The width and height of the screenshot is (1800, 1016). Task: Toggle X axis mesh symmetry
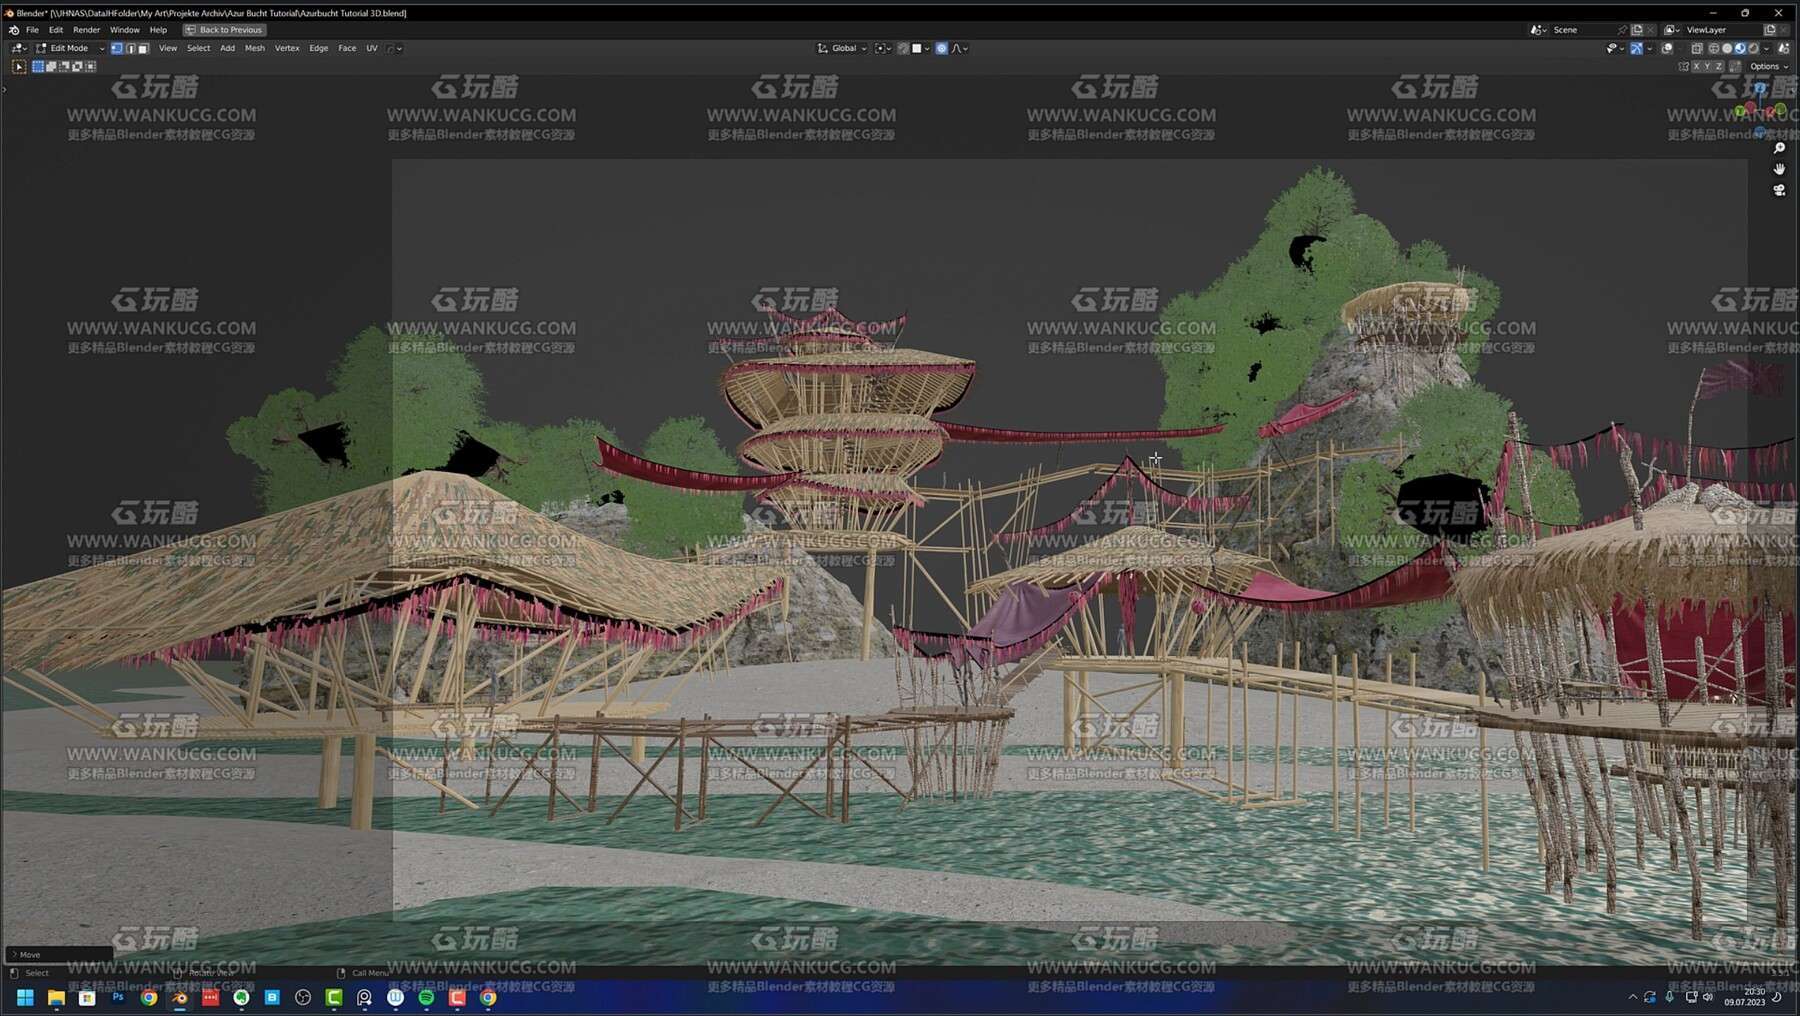click(x=1696, y=66)
